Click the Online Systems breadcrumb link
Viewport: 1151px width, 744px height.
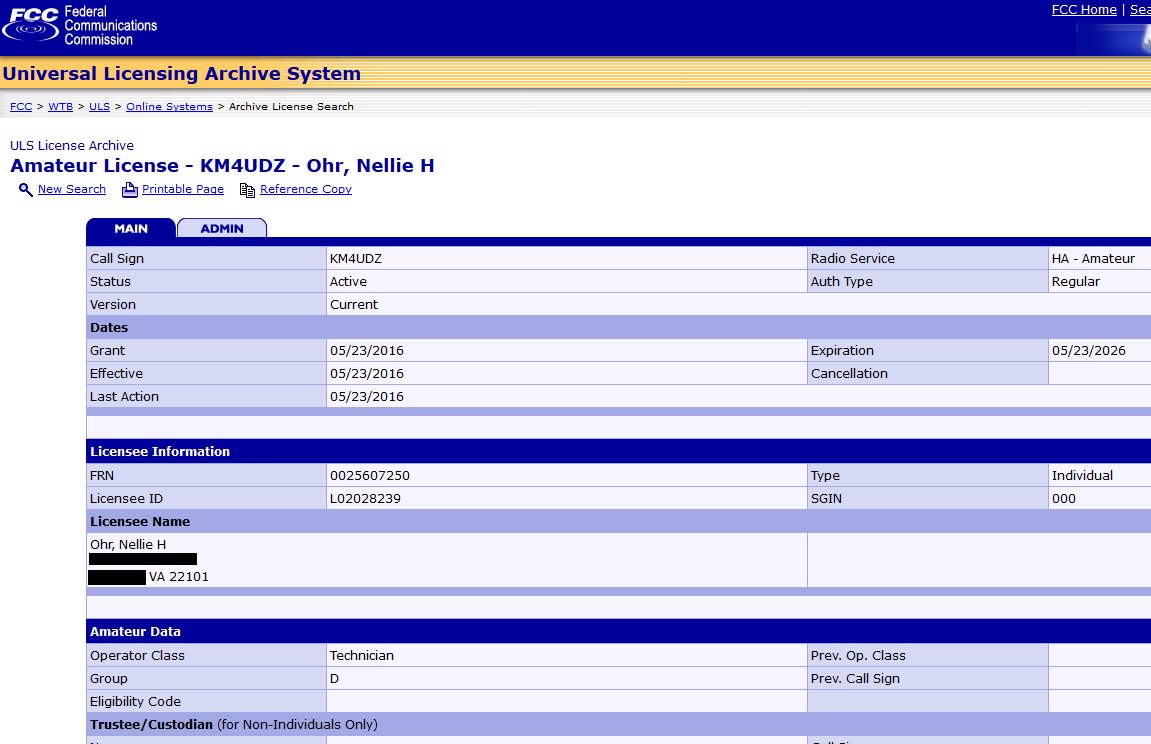click(170, 106)
